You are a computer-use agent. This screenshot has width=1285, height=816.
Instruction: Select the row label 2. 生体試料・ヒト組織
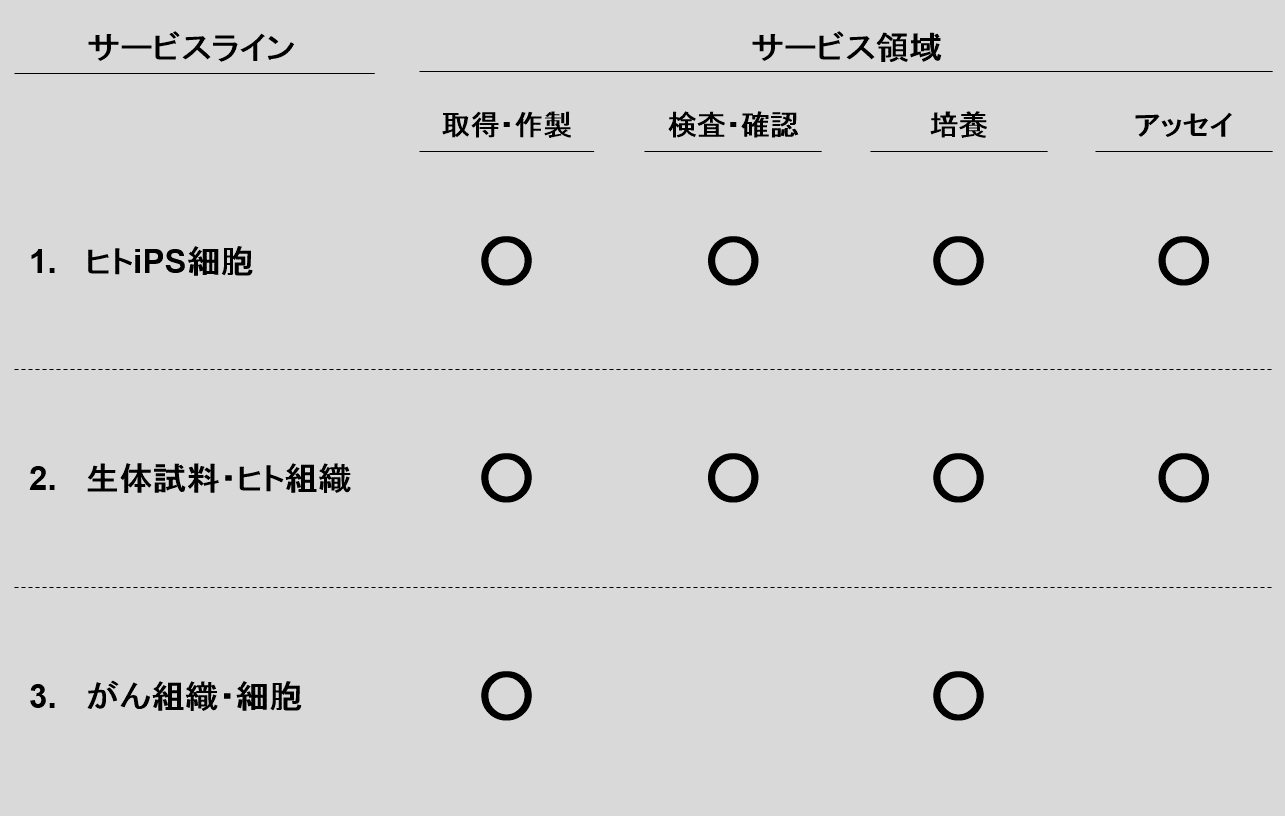tap(190, 479)
